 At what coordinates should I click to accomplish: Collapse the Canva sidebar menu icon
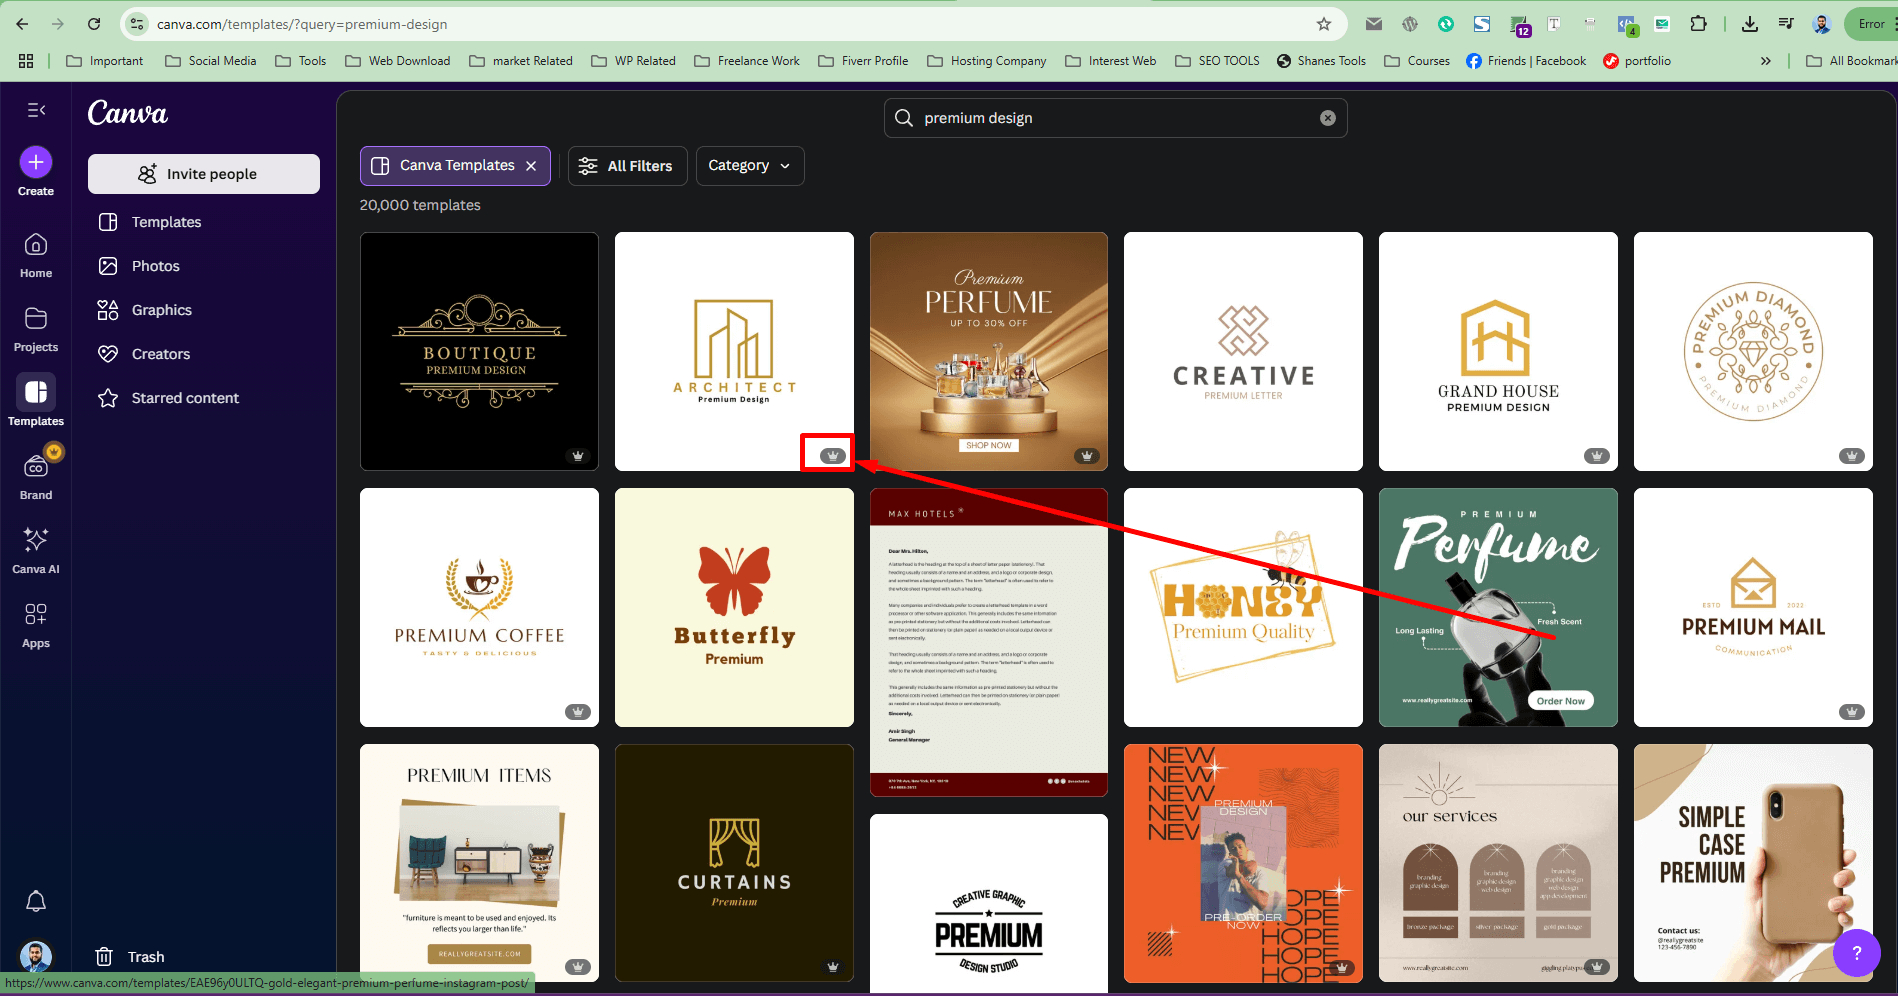36,110
